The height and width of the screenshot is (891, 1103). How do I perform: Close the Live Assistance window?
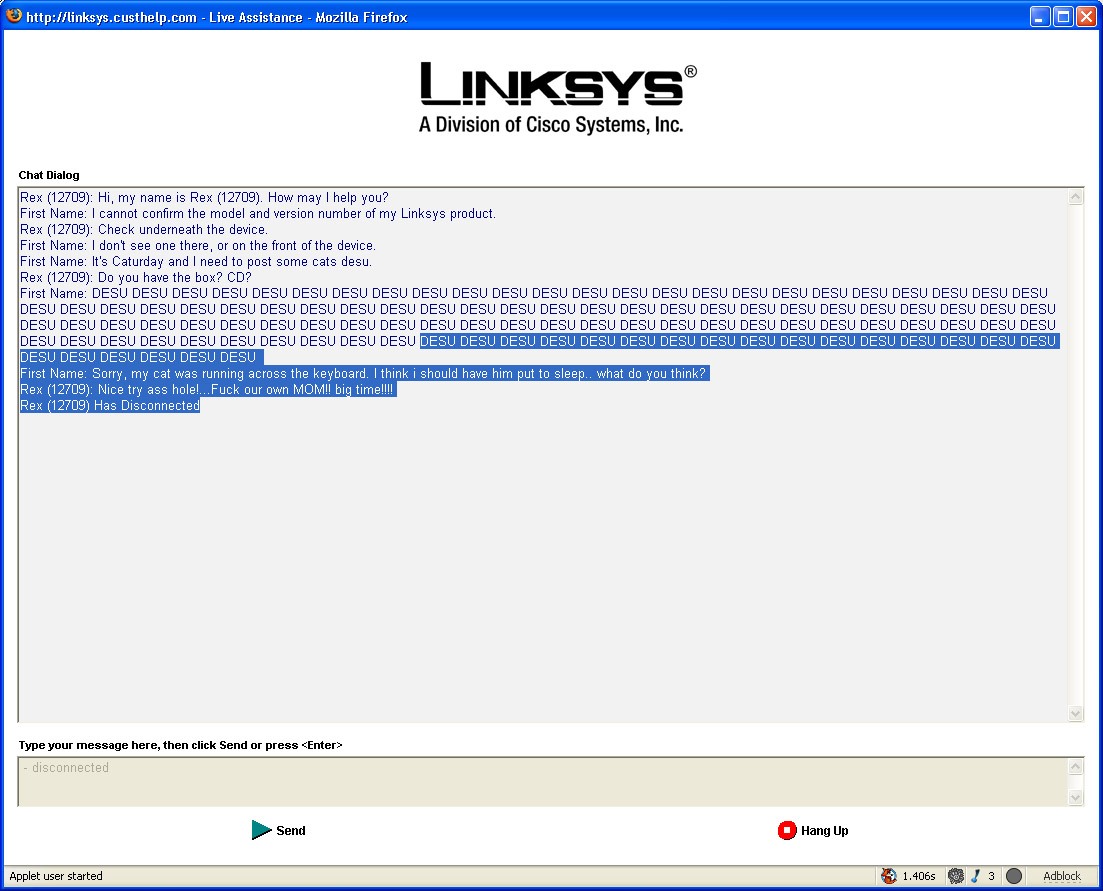pyautogui.click(x=1086, y=16)
